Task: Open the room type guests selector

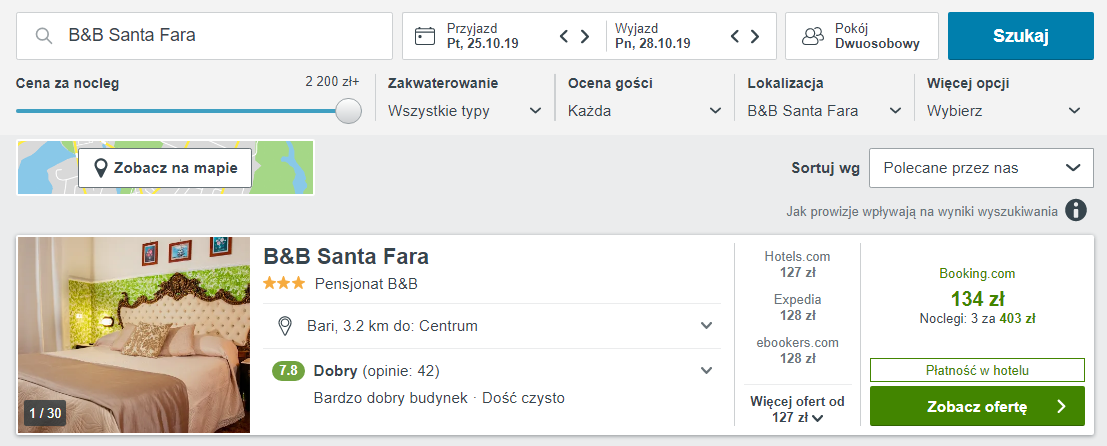Action: (x=861, y=36)
